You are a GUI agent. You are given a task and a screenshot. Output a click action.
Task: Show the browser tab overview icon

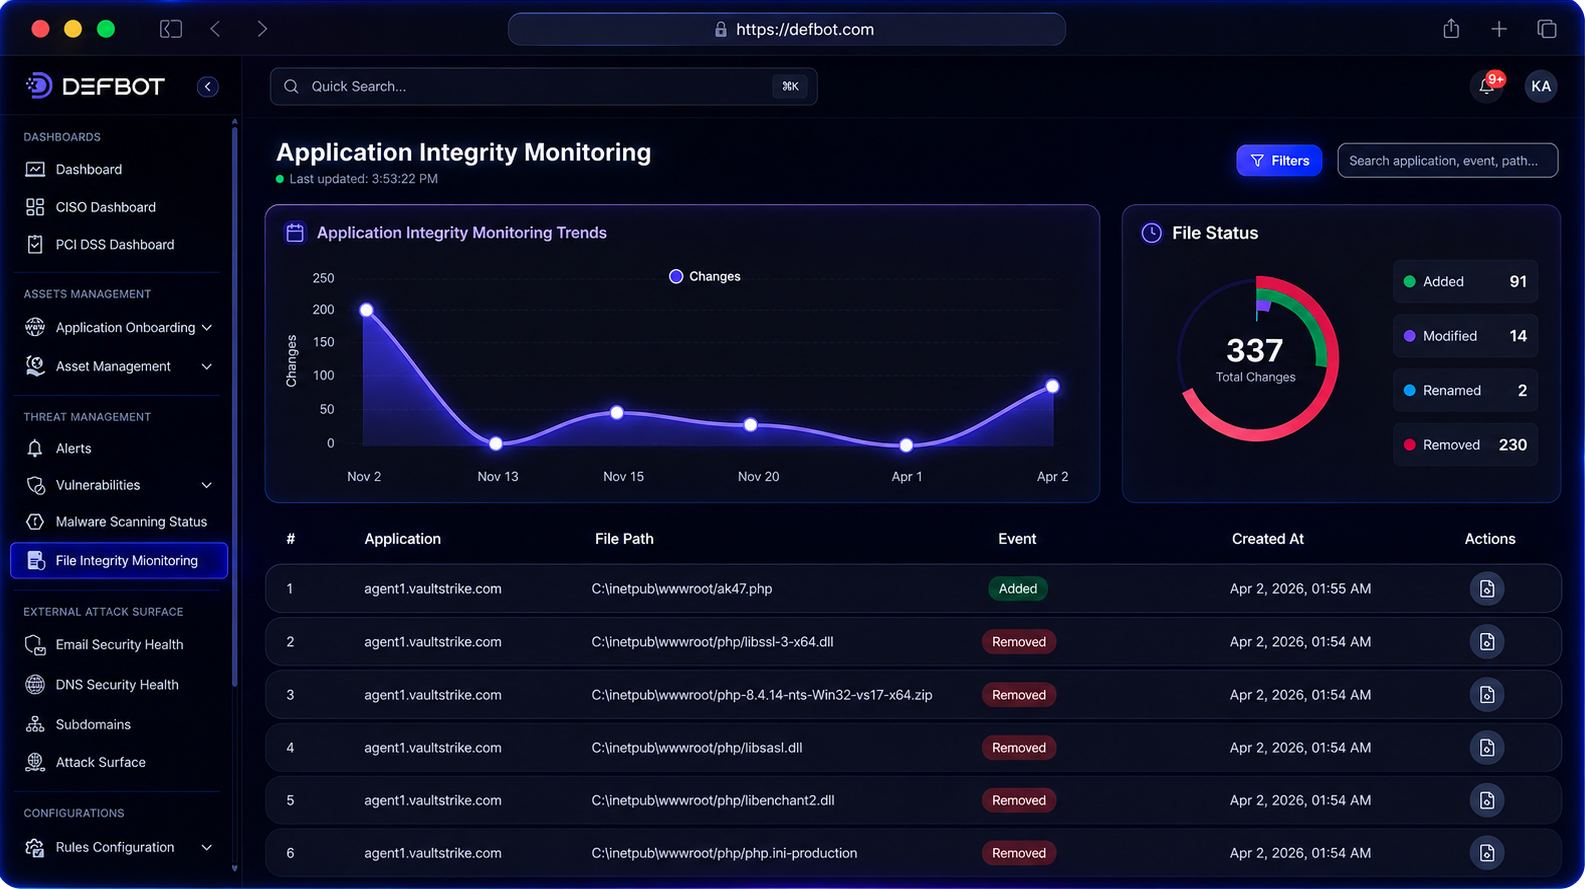coord(1547,29)
